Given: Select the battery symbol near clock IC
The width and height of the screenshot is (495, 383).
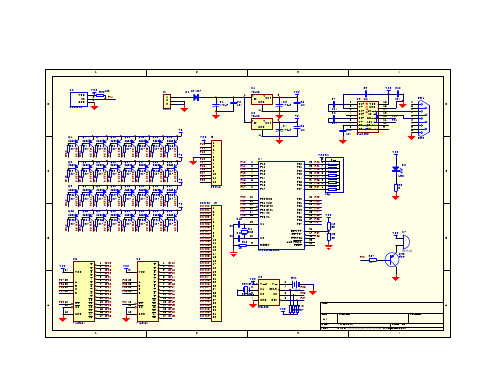Looking at the screenshot, I should click(x=296, y=284).
